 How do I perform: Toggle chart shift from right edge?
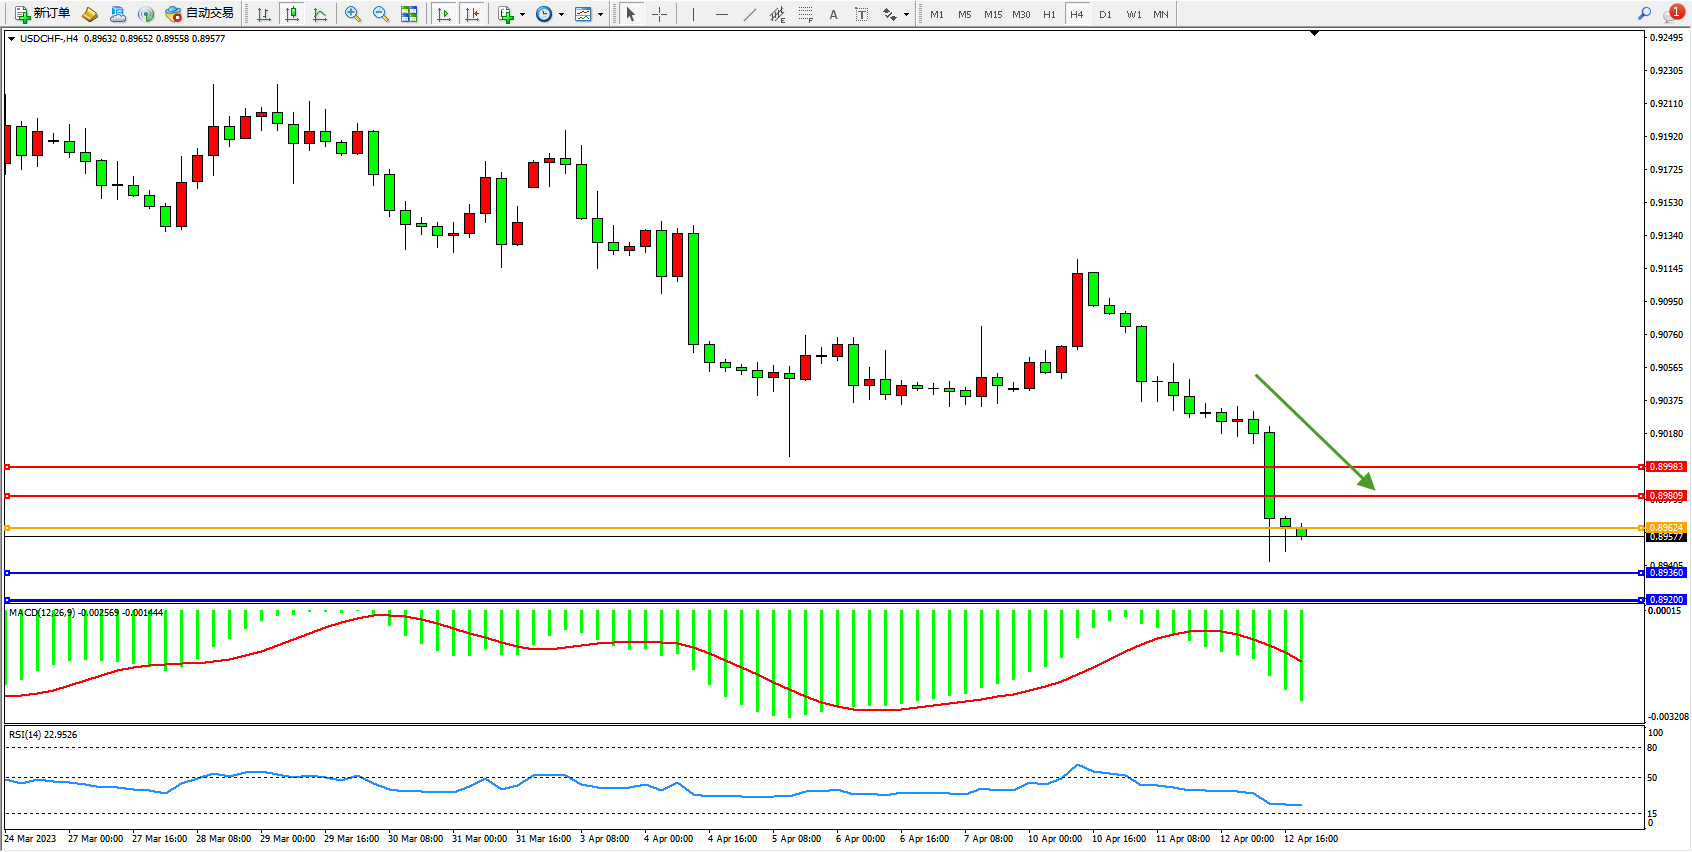(472, 14)
